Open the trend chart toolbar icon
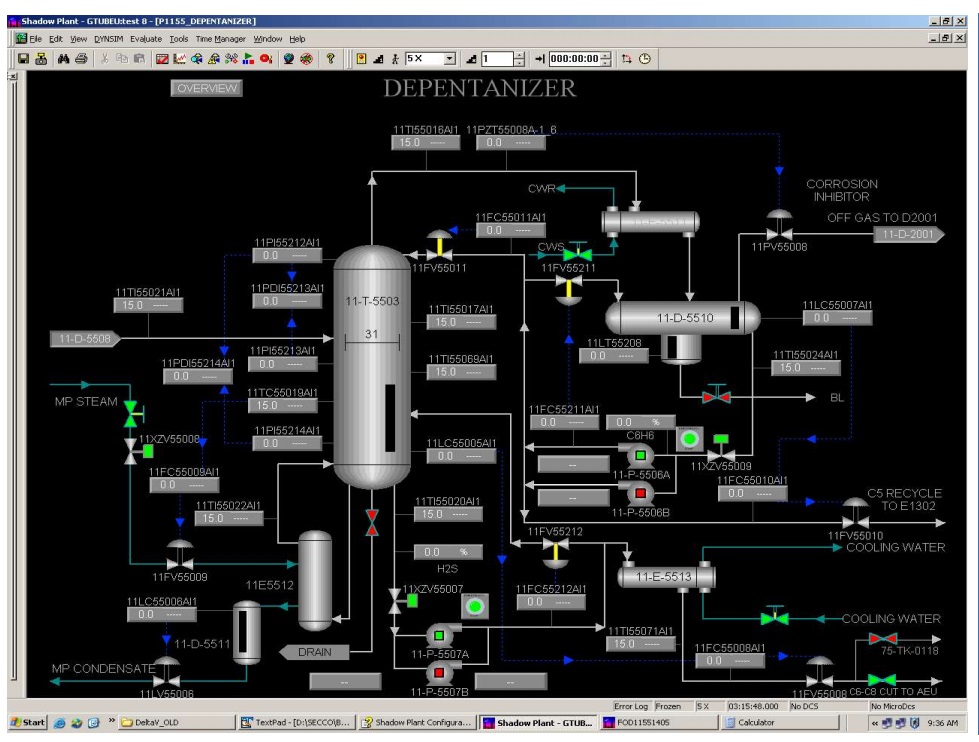 [x=180, y=59]
